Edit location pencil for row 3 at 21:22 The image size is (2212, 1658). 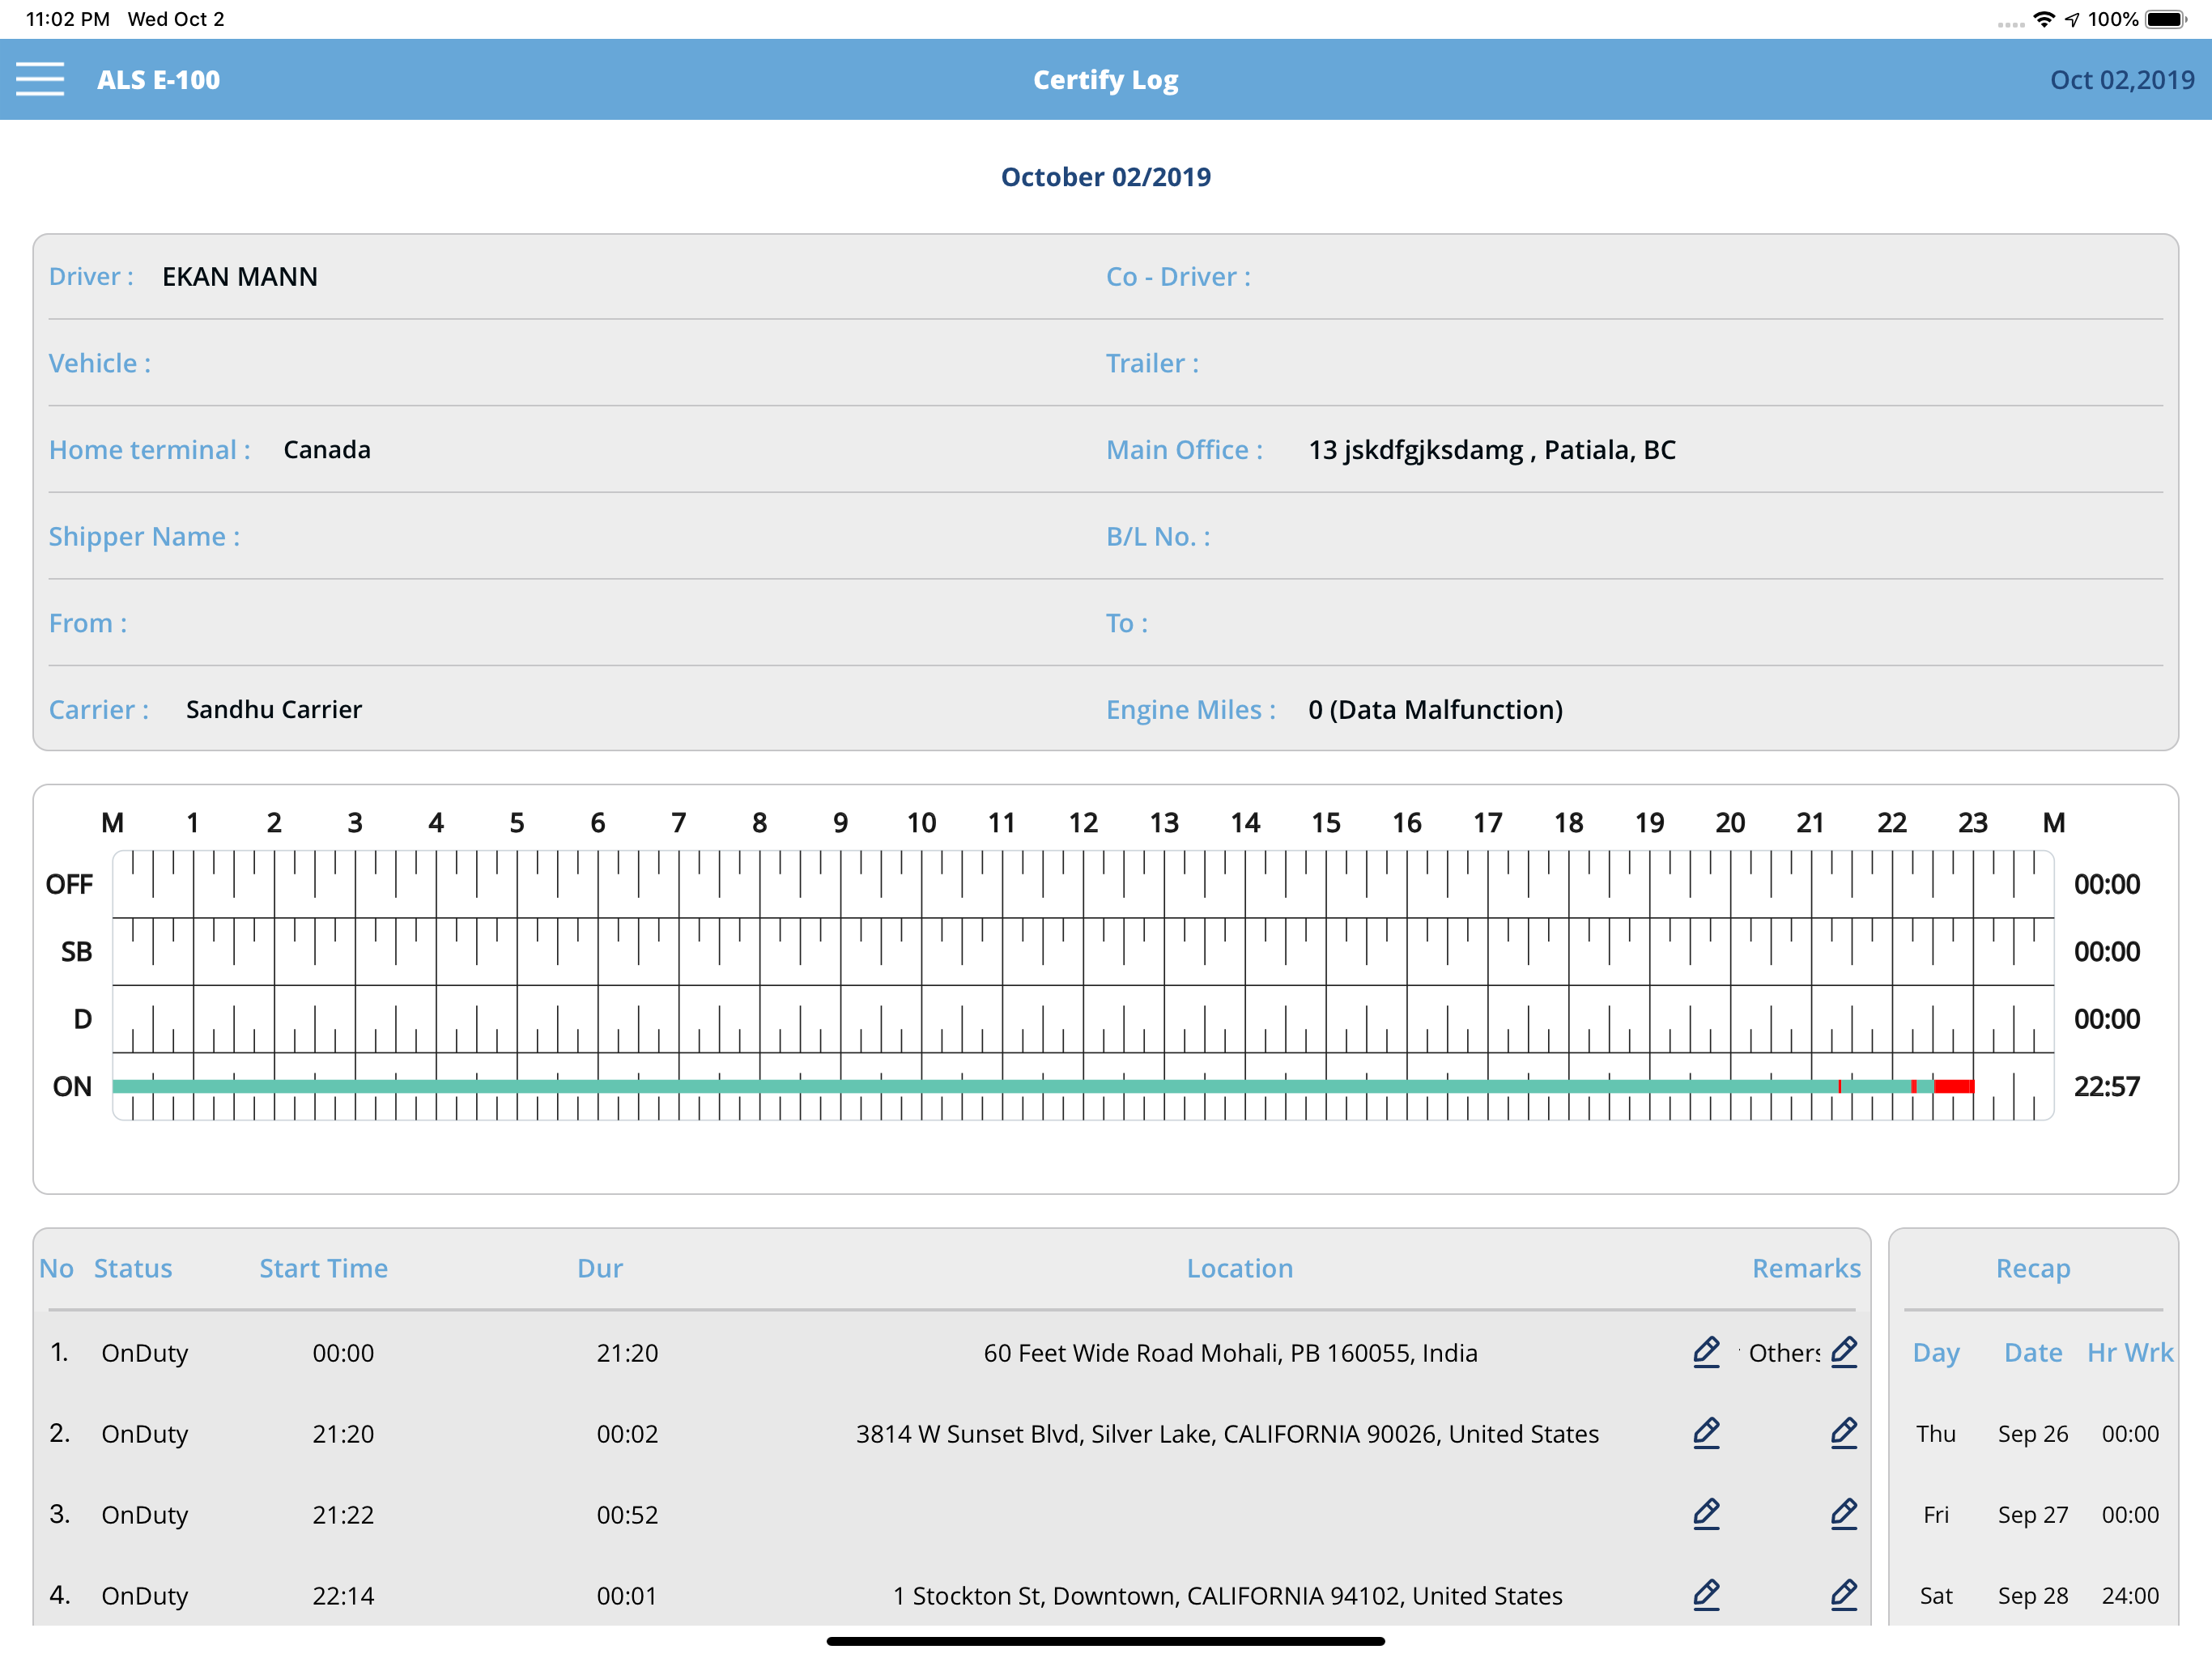1706,1514
